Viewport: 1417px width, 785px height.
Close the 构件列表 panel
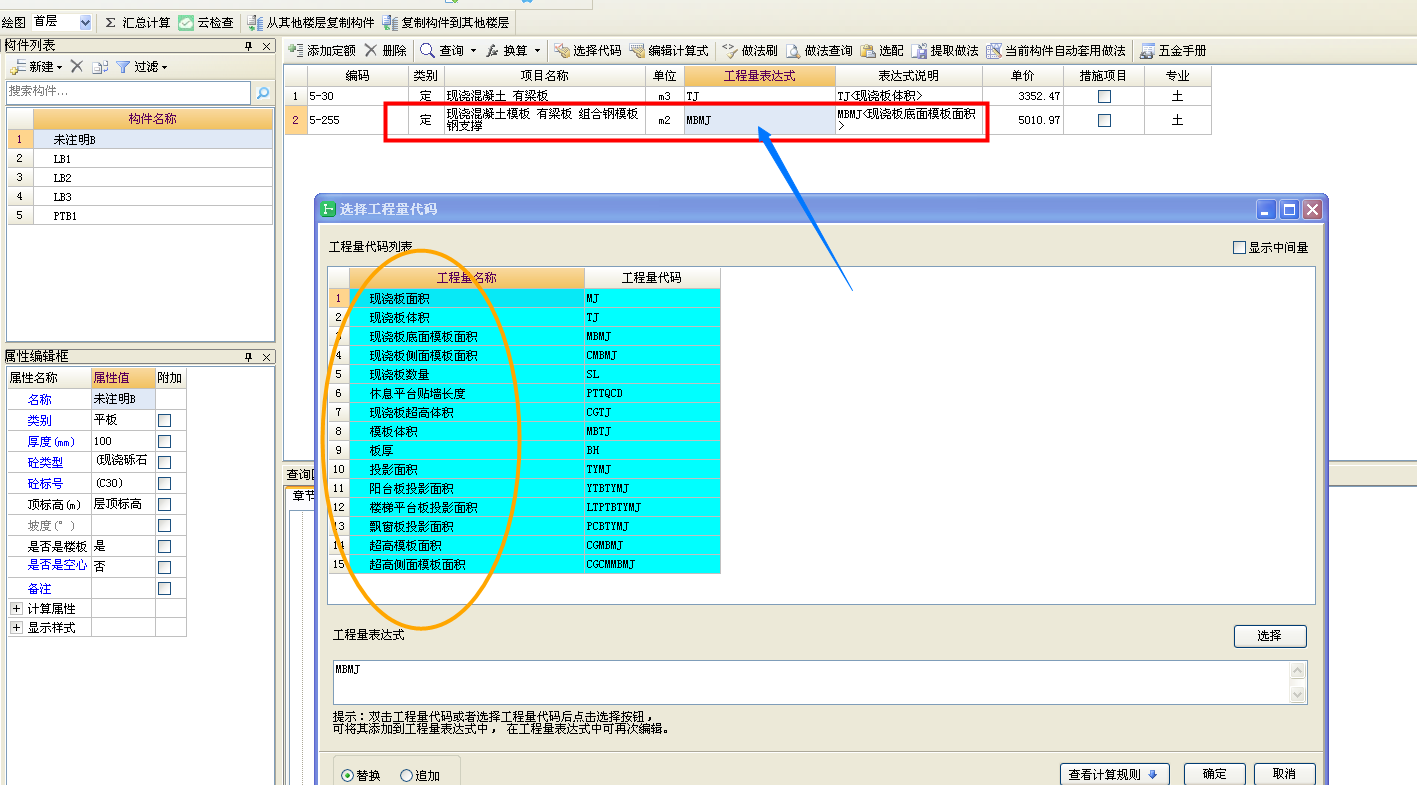(x=266, y=46)
